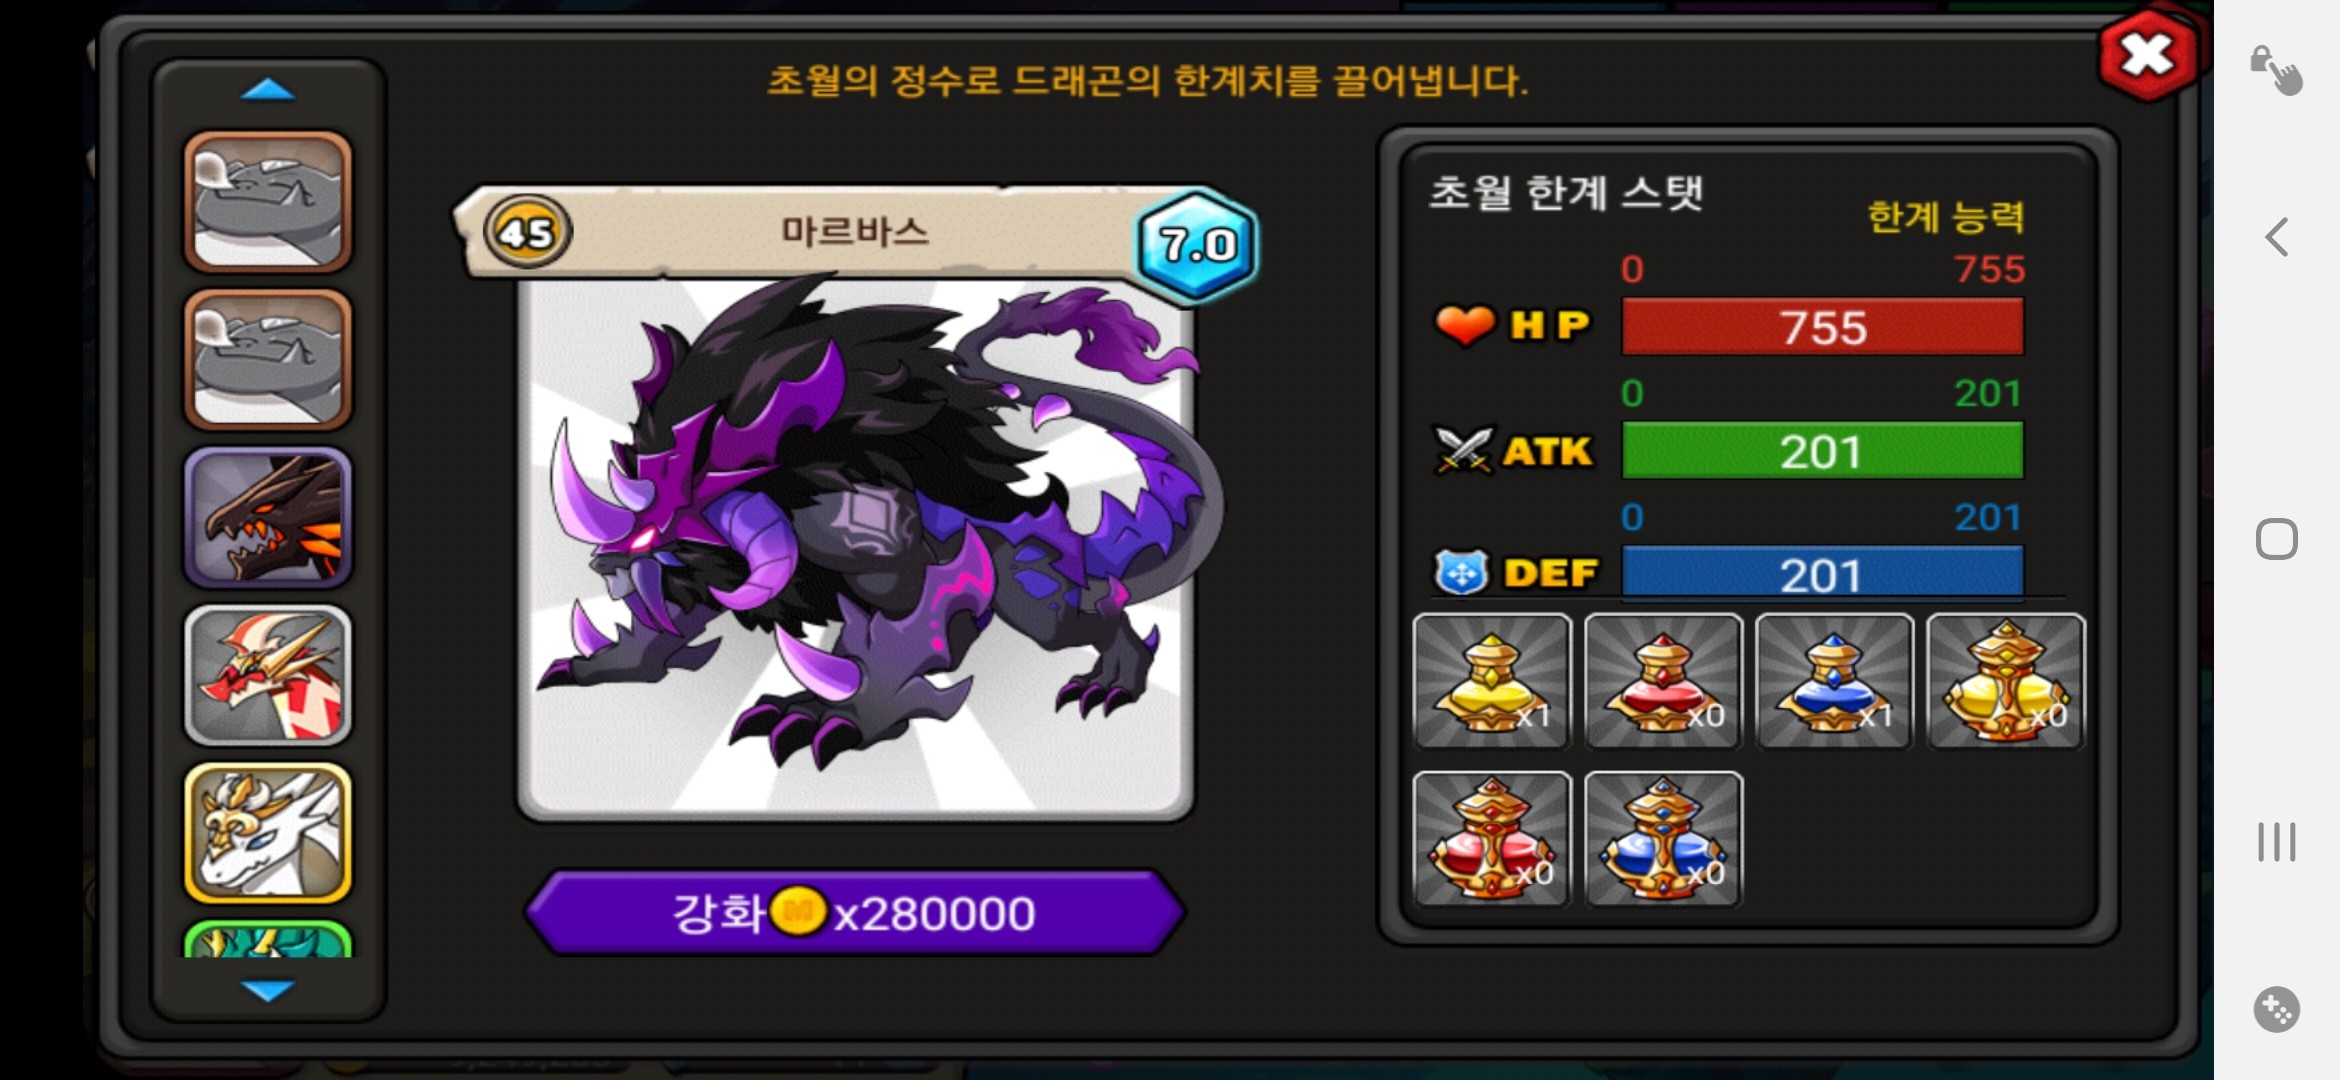Select the small red essence potion
The width and height of the screenshot is (2340, 1080).
tap(1664, 681)
